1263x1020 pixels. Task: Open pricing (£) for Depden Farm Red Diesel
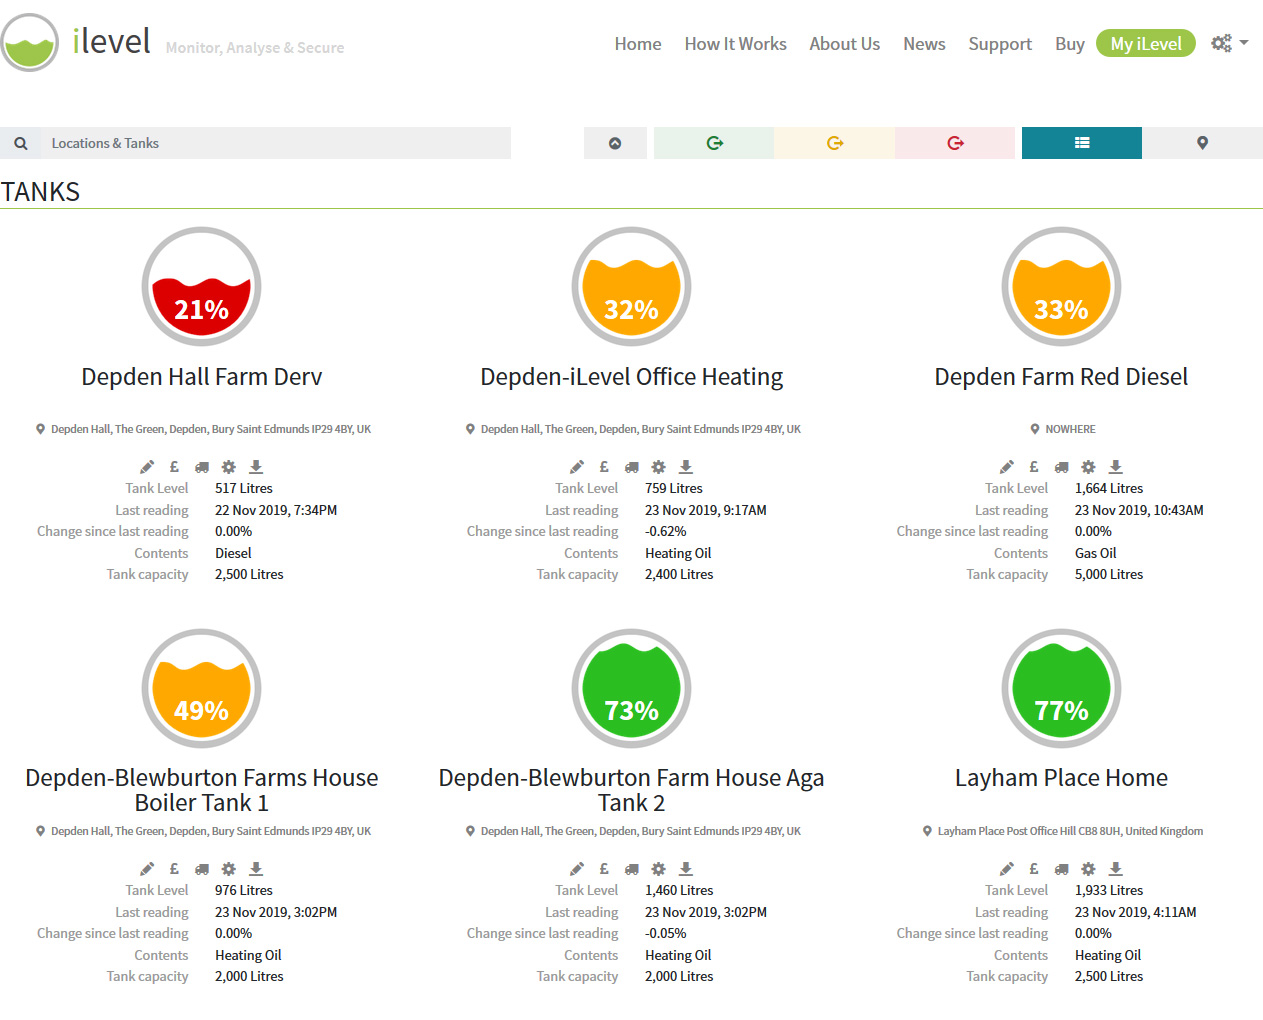[1034, 467]
